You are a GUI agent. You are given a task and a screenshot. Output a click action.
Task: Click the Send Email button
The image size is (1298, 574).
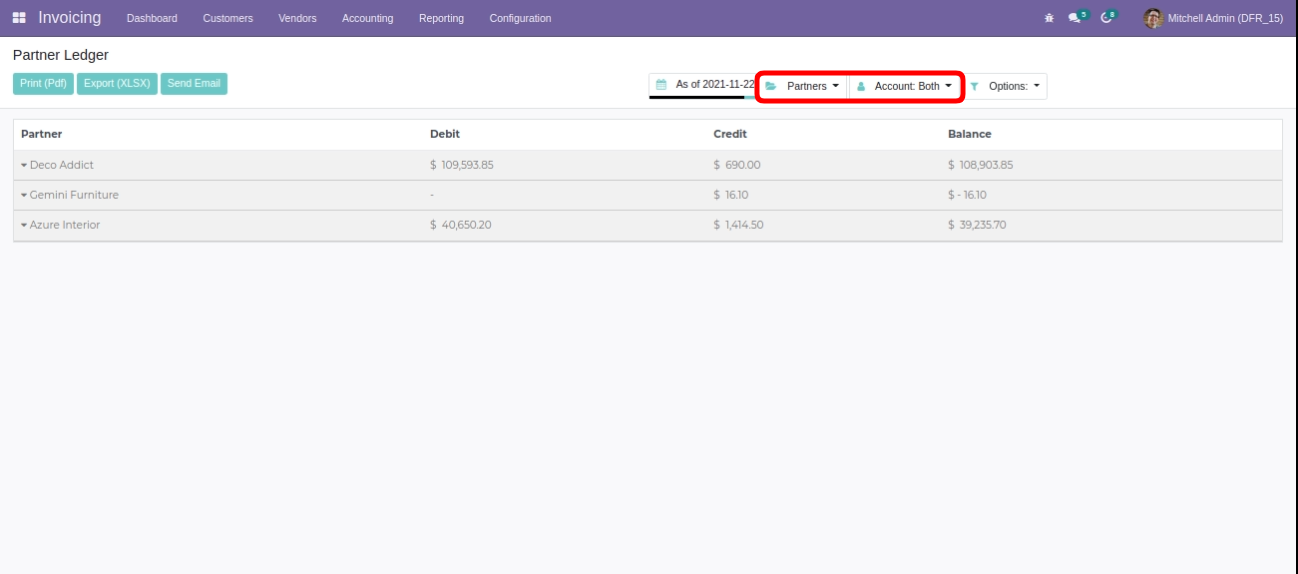point(194,84)
